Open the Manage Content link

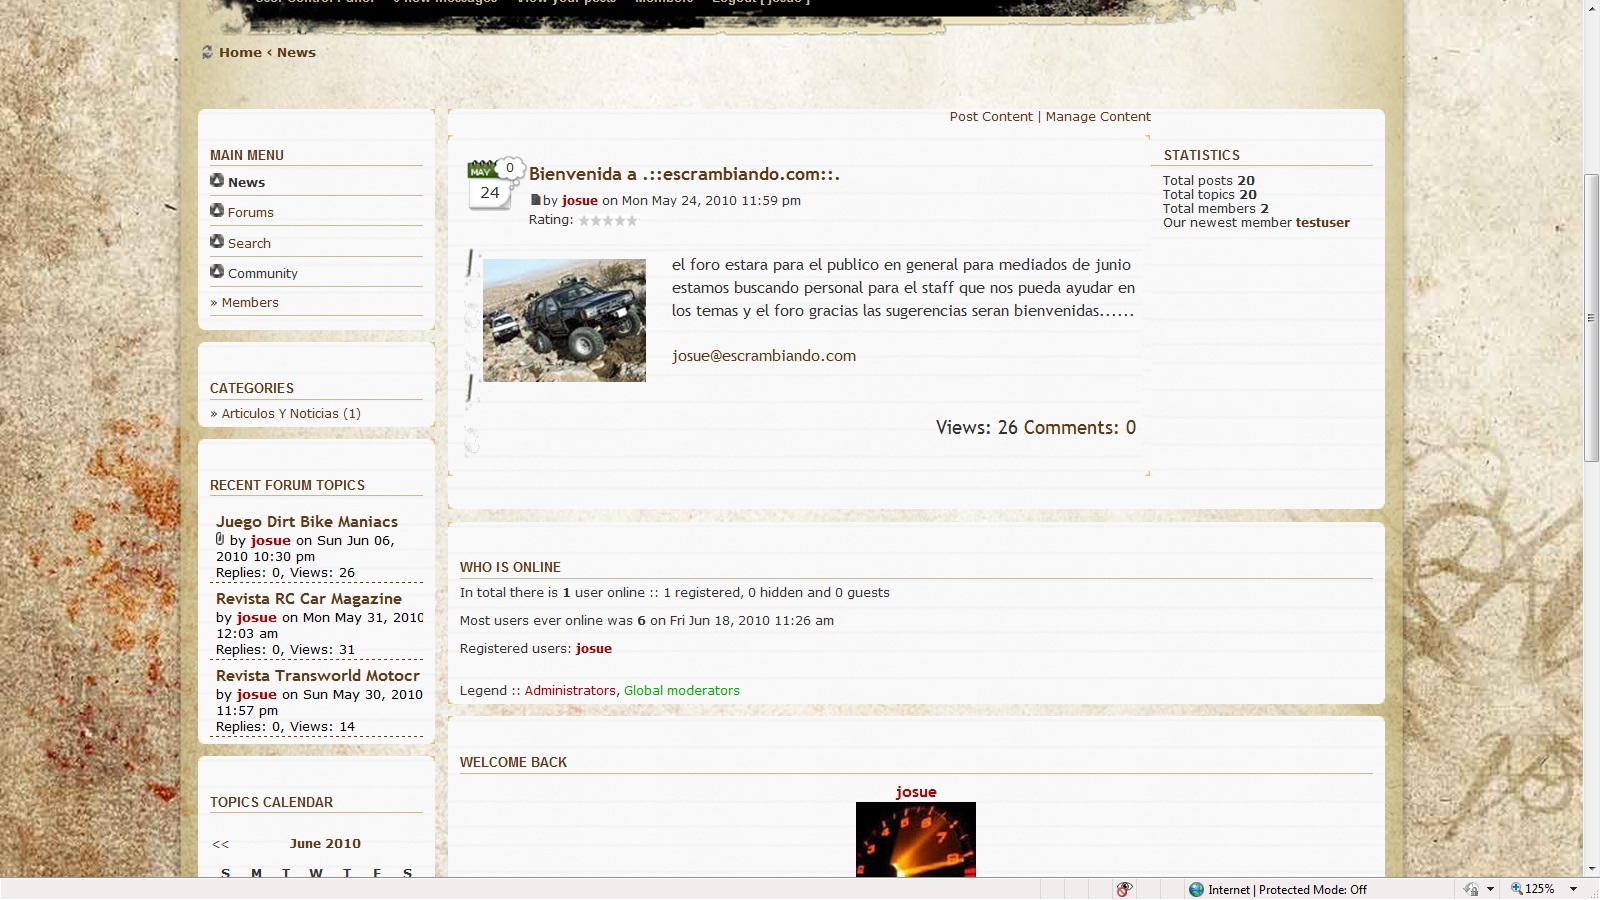[1098, 116]
